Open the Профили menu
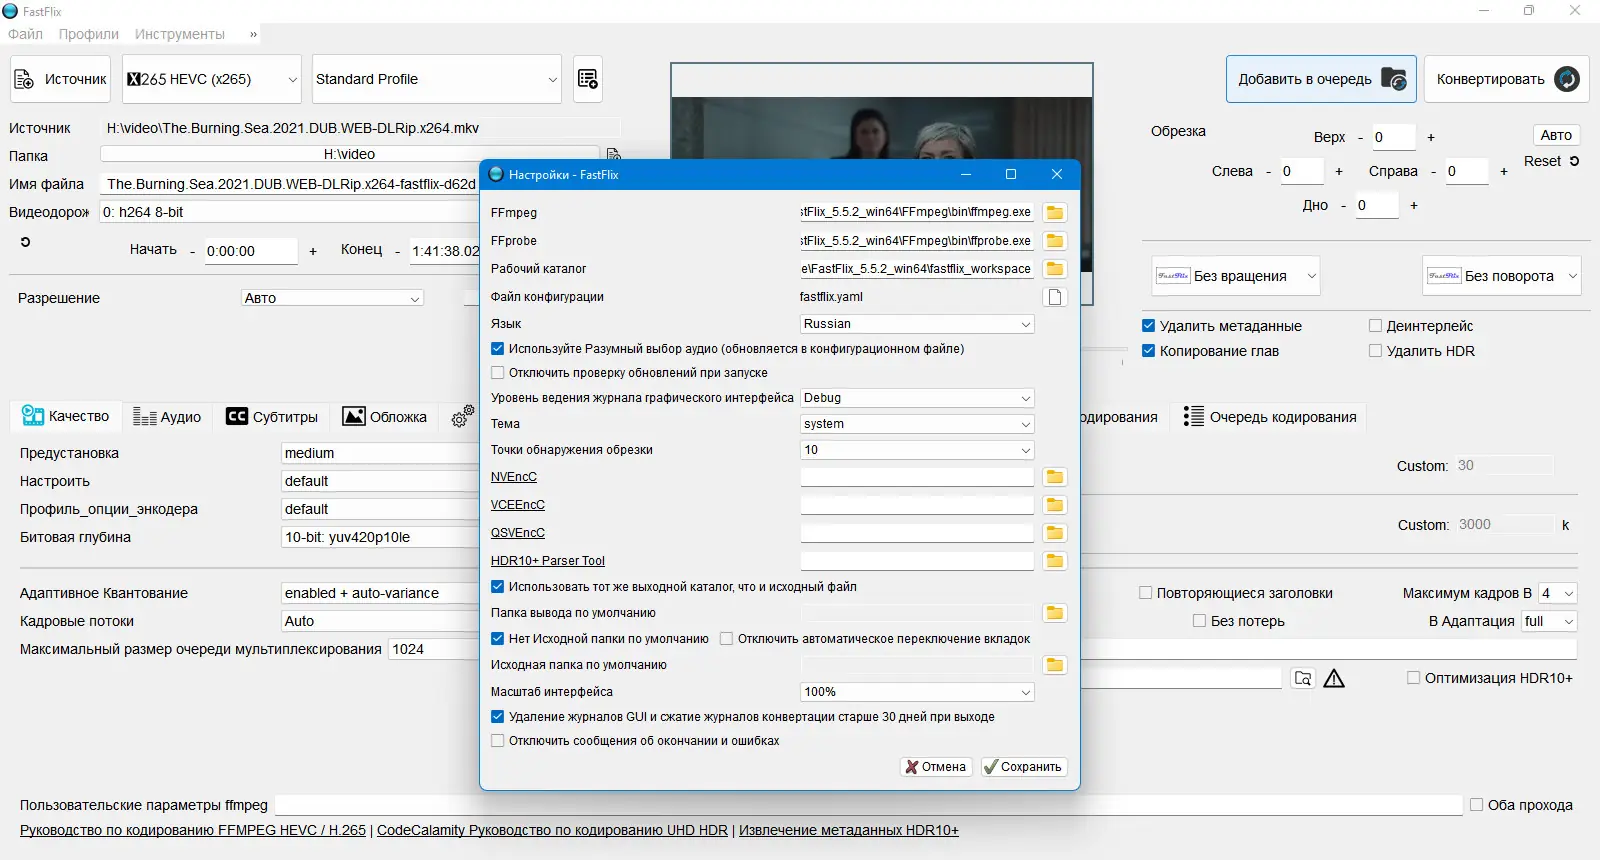Screen dimensions: 1600x860 coord(89,34)
